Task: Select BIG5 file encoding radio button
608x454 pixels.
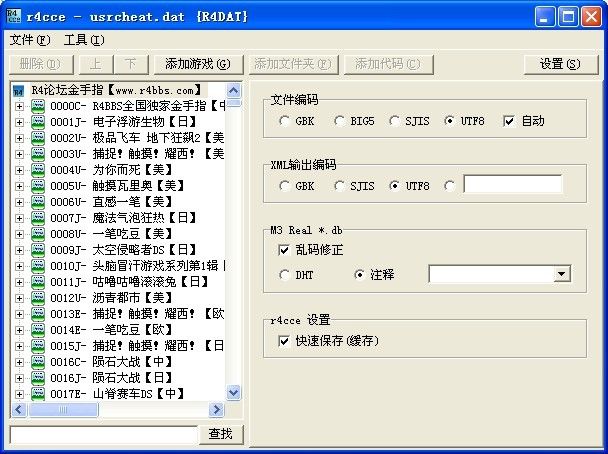Action: [x=339, y=121]
